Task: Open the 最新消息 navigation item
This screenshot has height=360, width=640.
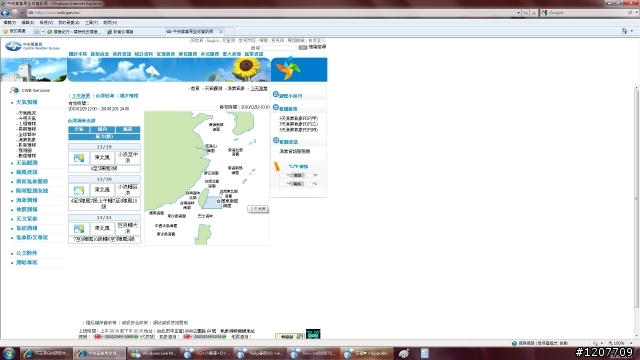Action: (x=100, y=54)
